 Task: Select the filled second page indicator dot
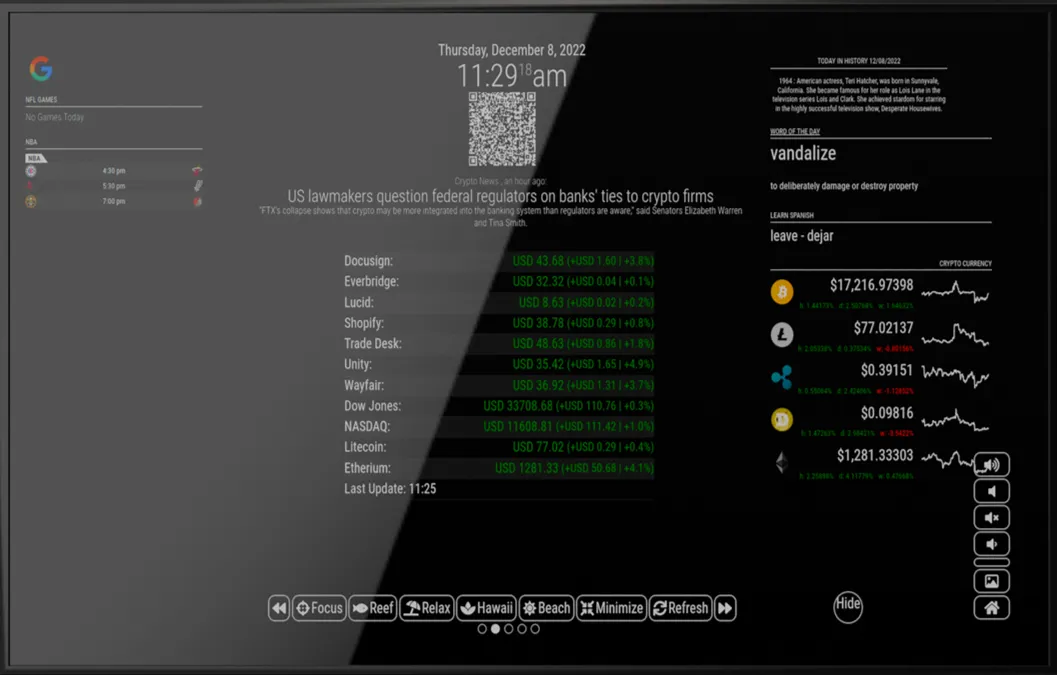tap(495, 629)
